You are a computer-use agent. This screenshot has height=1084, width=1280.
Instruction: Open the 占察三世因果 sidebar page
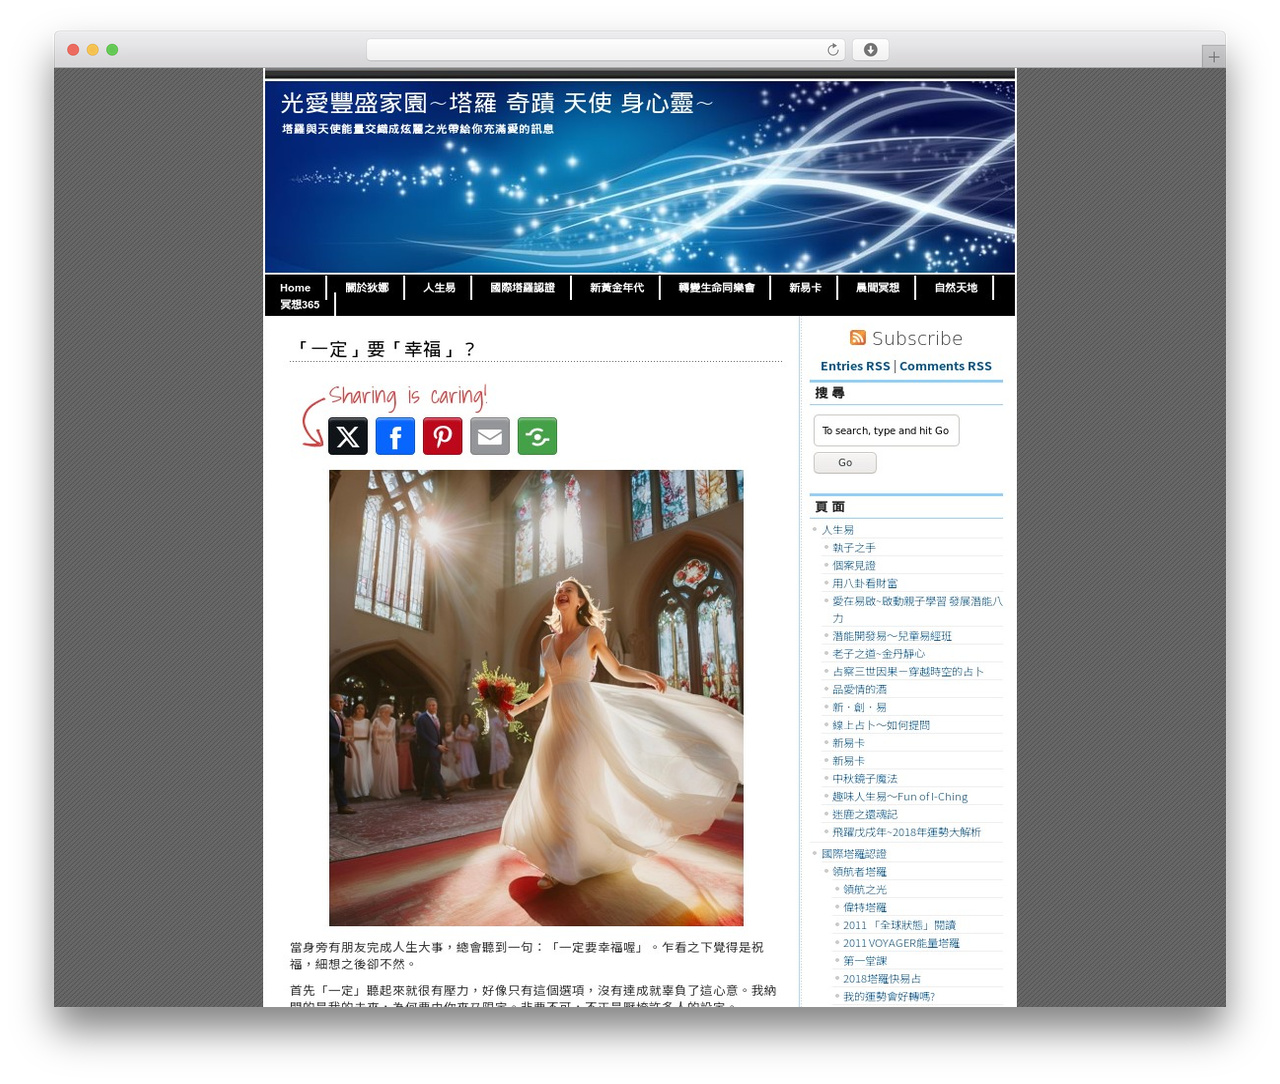click(908, 672)
